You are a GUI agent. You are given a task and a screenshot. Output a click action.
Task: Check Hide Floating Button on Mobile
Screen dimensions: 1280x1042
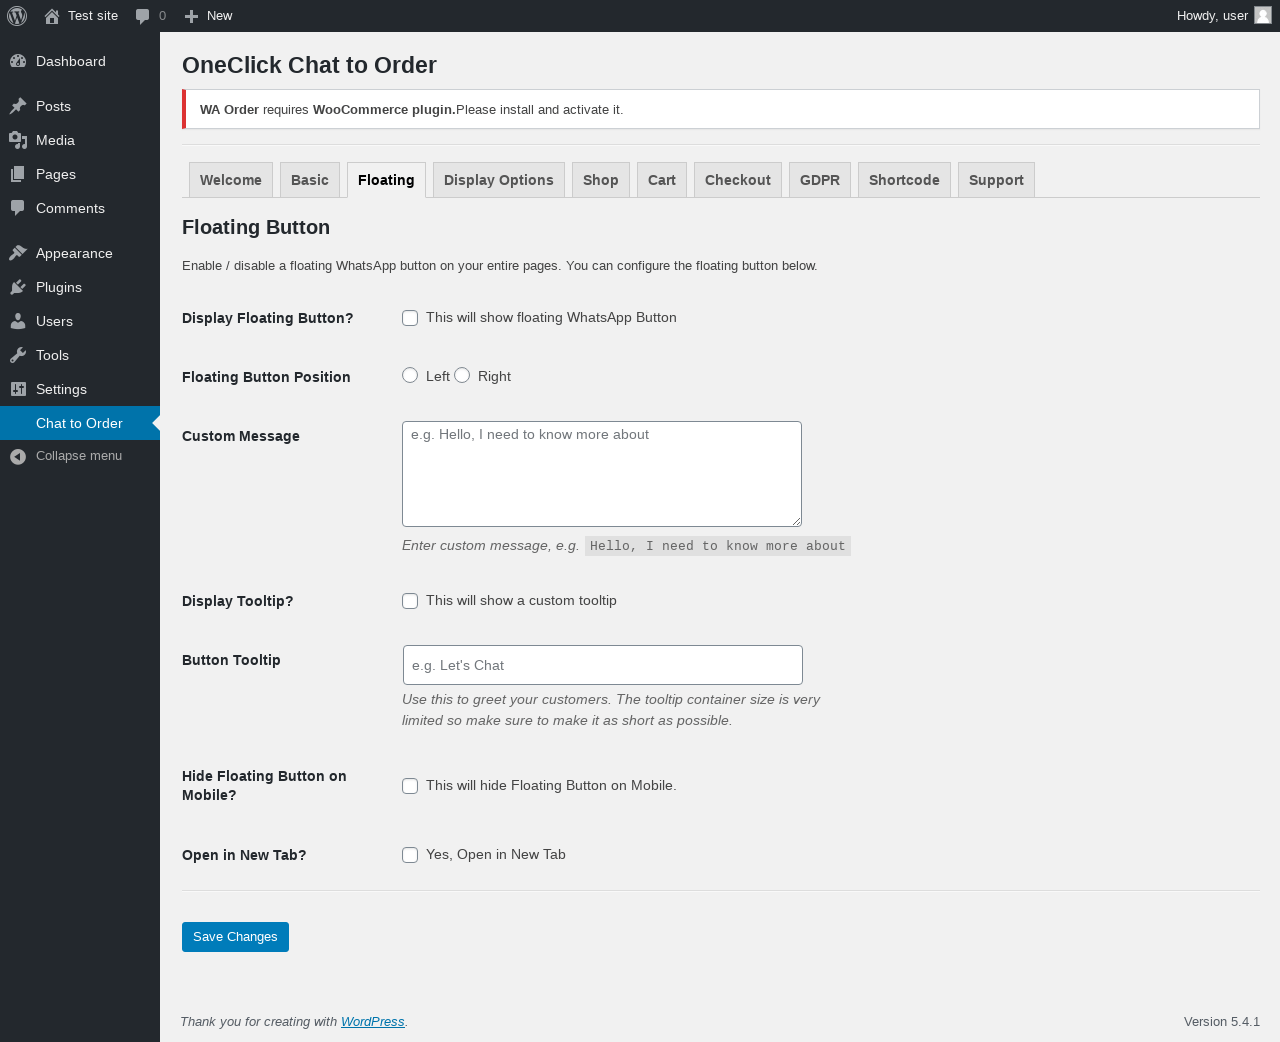(x=410, y=786)
